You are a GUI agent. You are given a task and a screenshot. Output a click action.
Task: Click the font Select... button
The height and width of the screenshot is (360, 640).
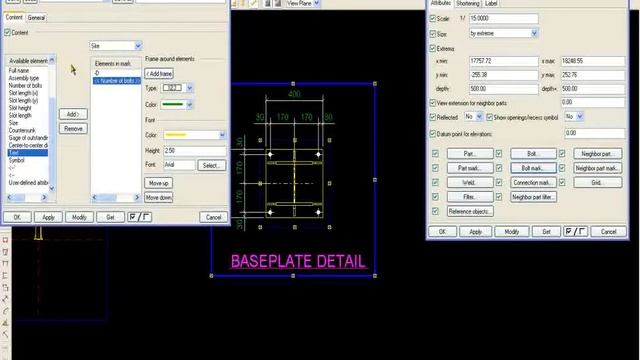click(211, 165)
